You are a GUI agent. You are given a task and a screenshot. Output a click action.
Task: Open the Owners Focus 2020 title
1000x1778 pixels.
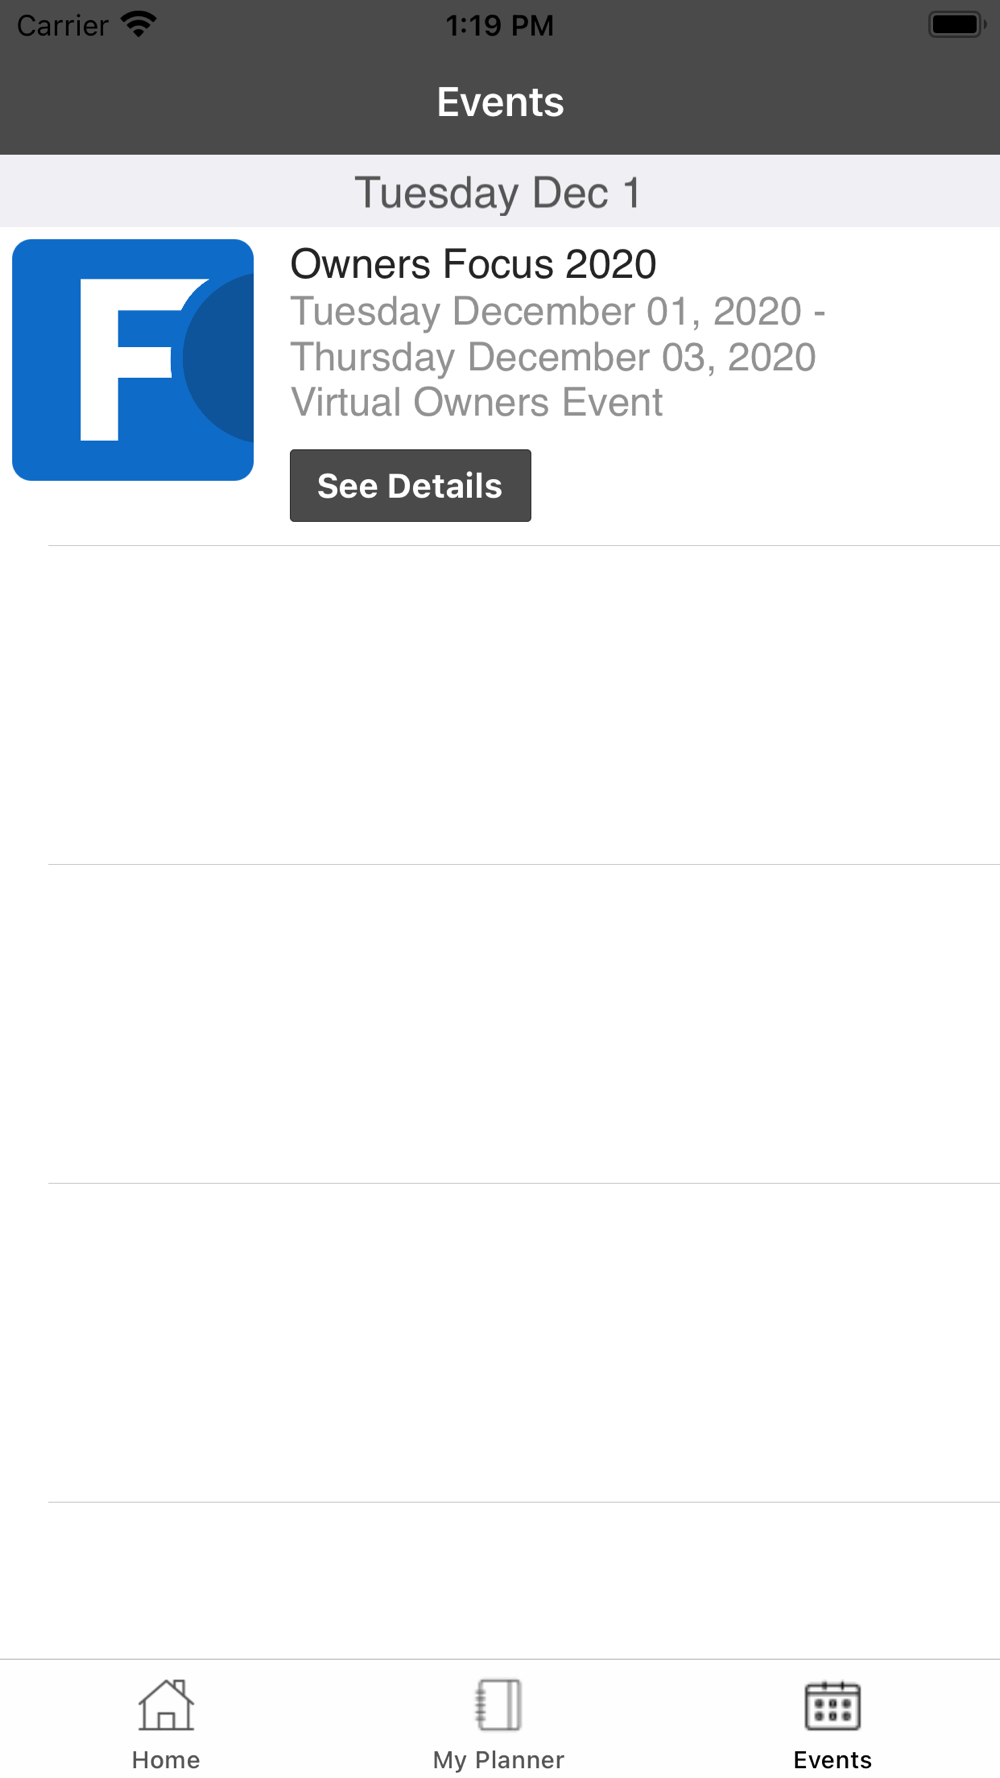tap(473, 264)
